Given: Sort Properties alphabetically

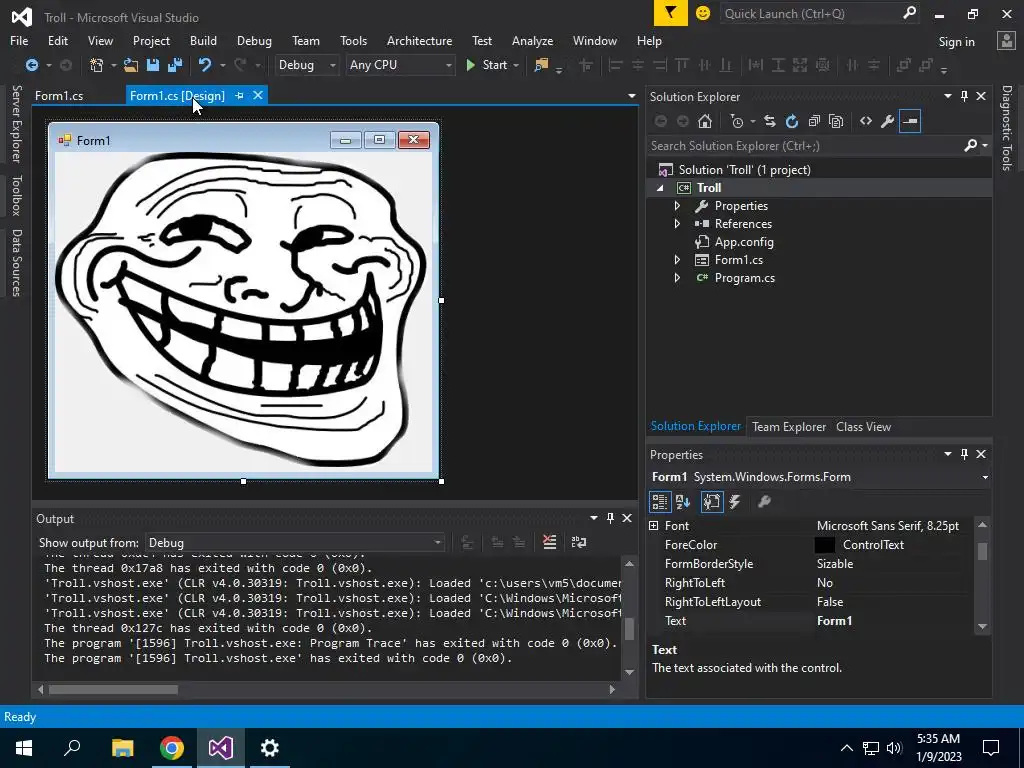Looking at the screenshot, I should (x=683, y=502).
